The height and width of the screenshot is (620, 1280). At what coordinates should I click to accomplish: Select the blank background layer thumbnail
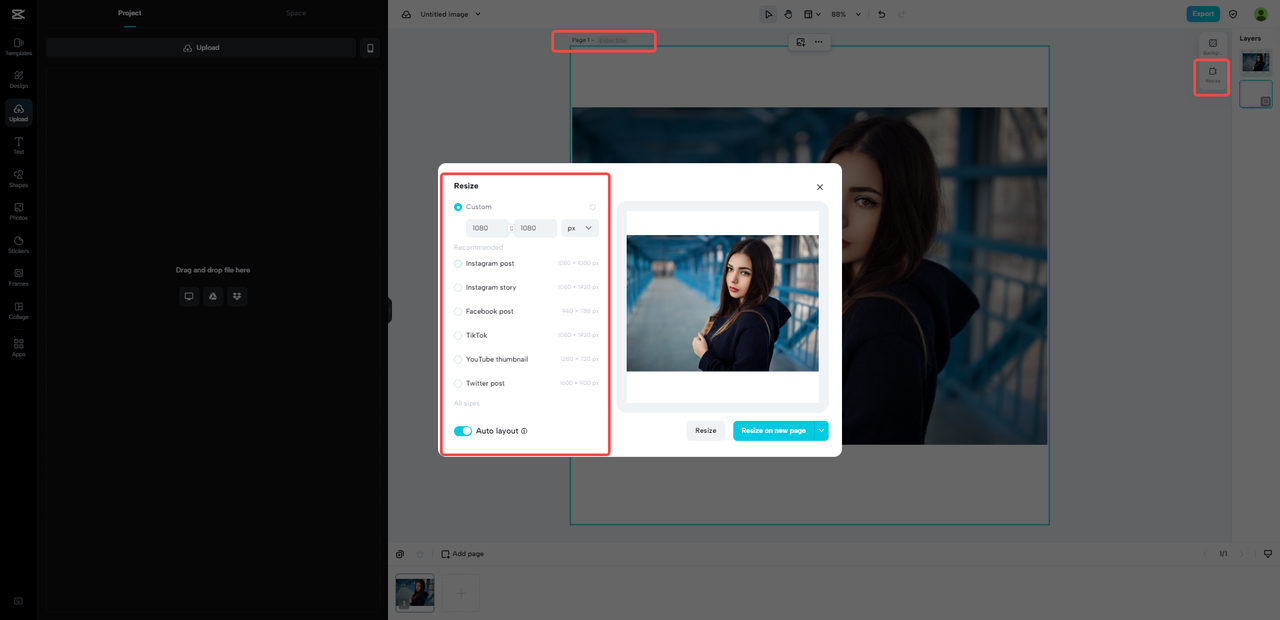pos(1256,94)
